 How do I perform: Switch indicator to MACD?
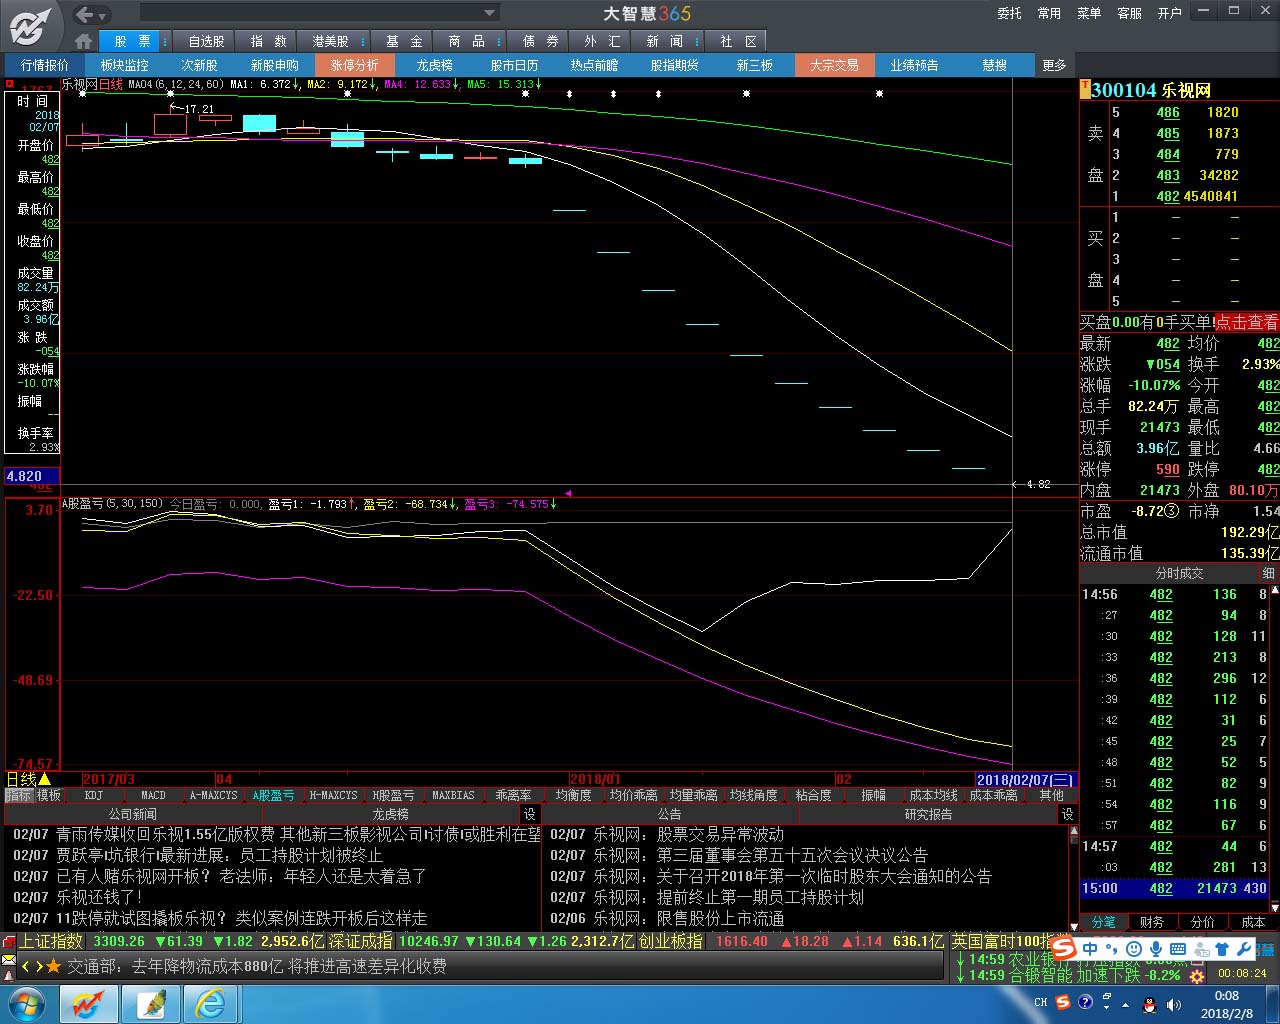(153, 795)
